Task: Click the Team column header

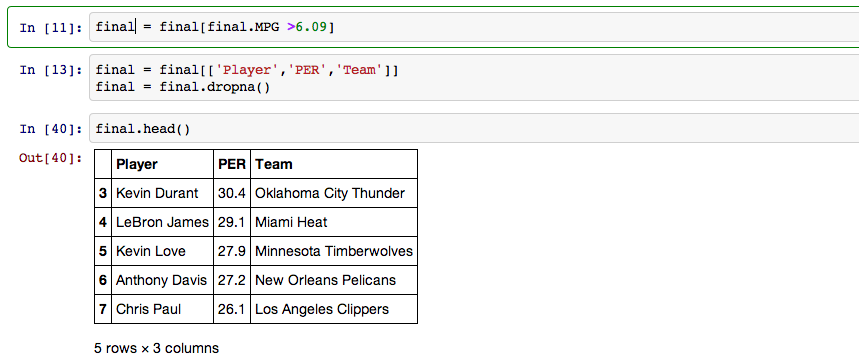Action: tap(334, 164)
